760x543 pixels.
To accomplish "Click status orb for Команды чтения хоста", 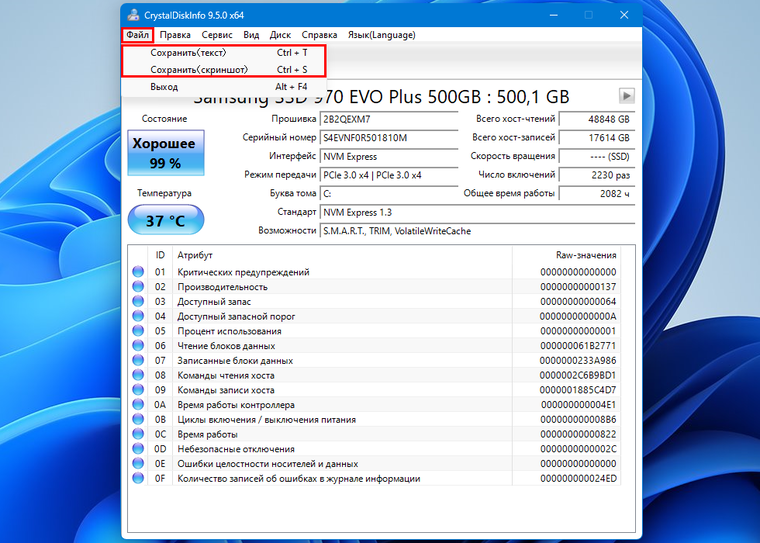I will (138, 375).
